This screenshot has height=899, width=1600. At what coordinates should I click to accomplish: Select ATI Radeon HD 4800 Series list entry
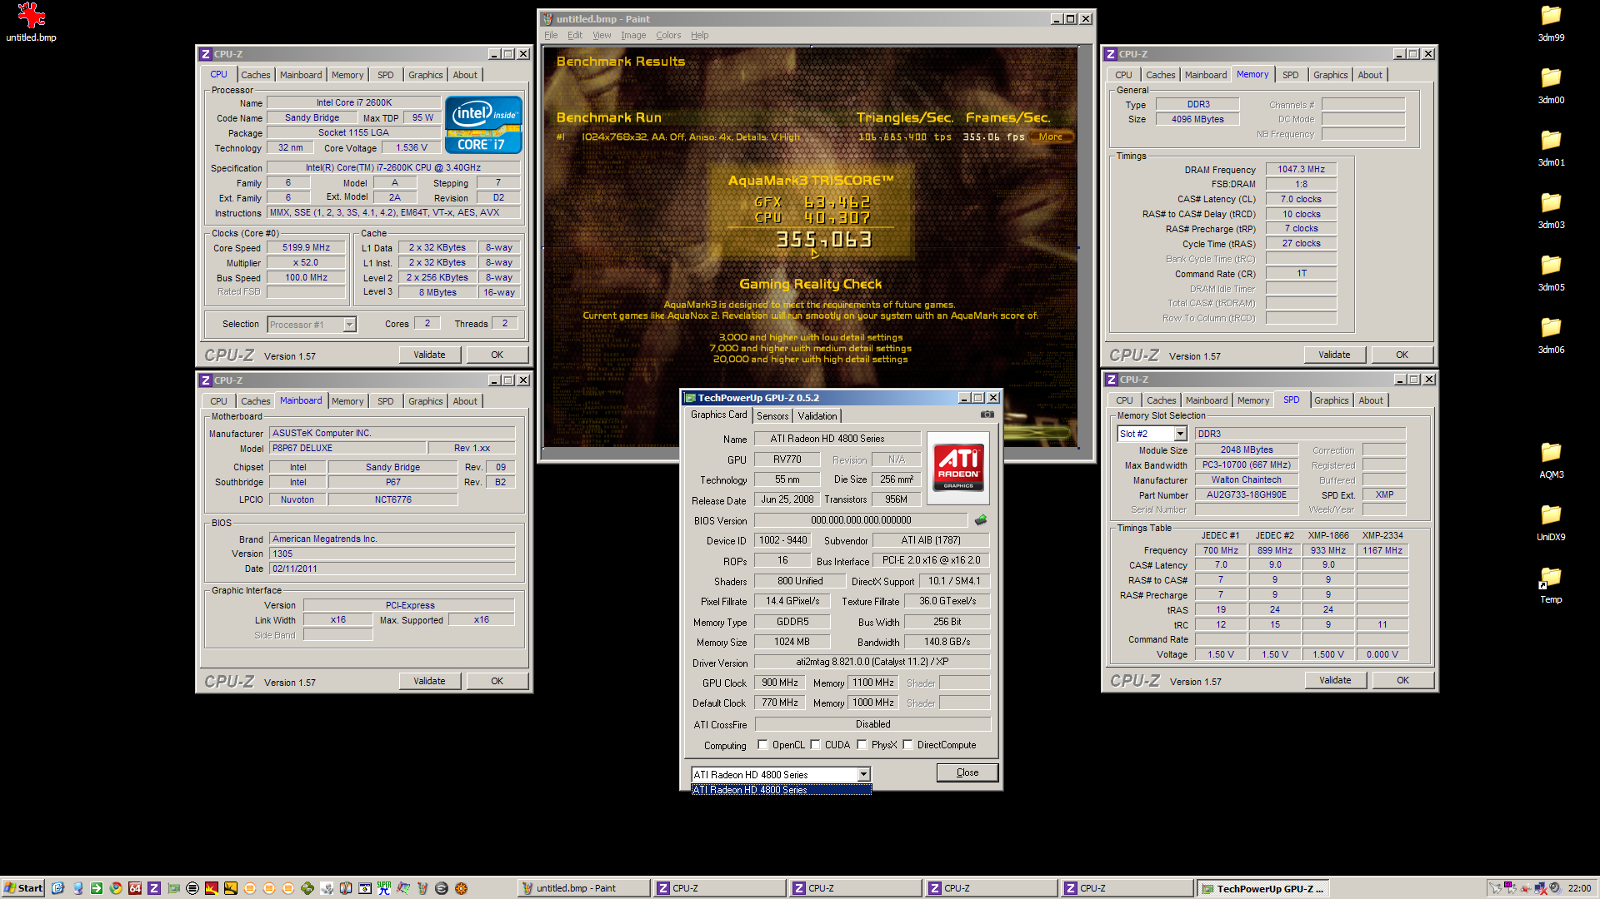point(781,790)
